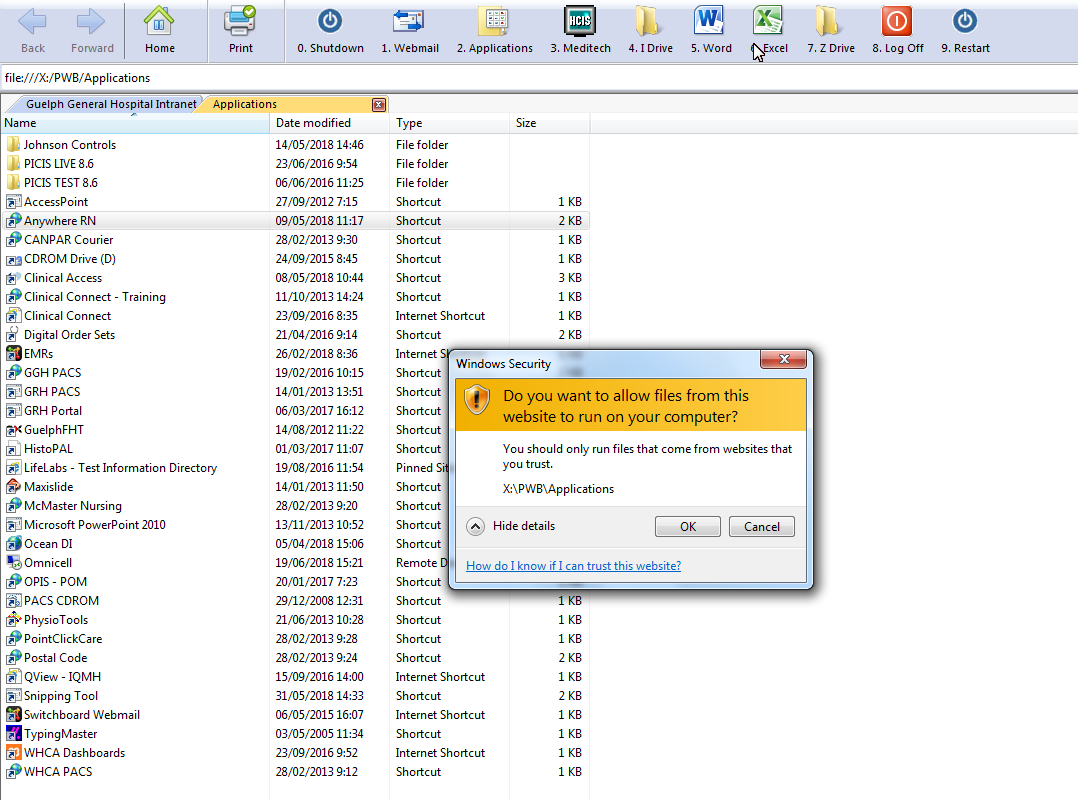The image size is (1078, 800).
Task: Click the red Log Off icon
Action: (x=896, y=21)
